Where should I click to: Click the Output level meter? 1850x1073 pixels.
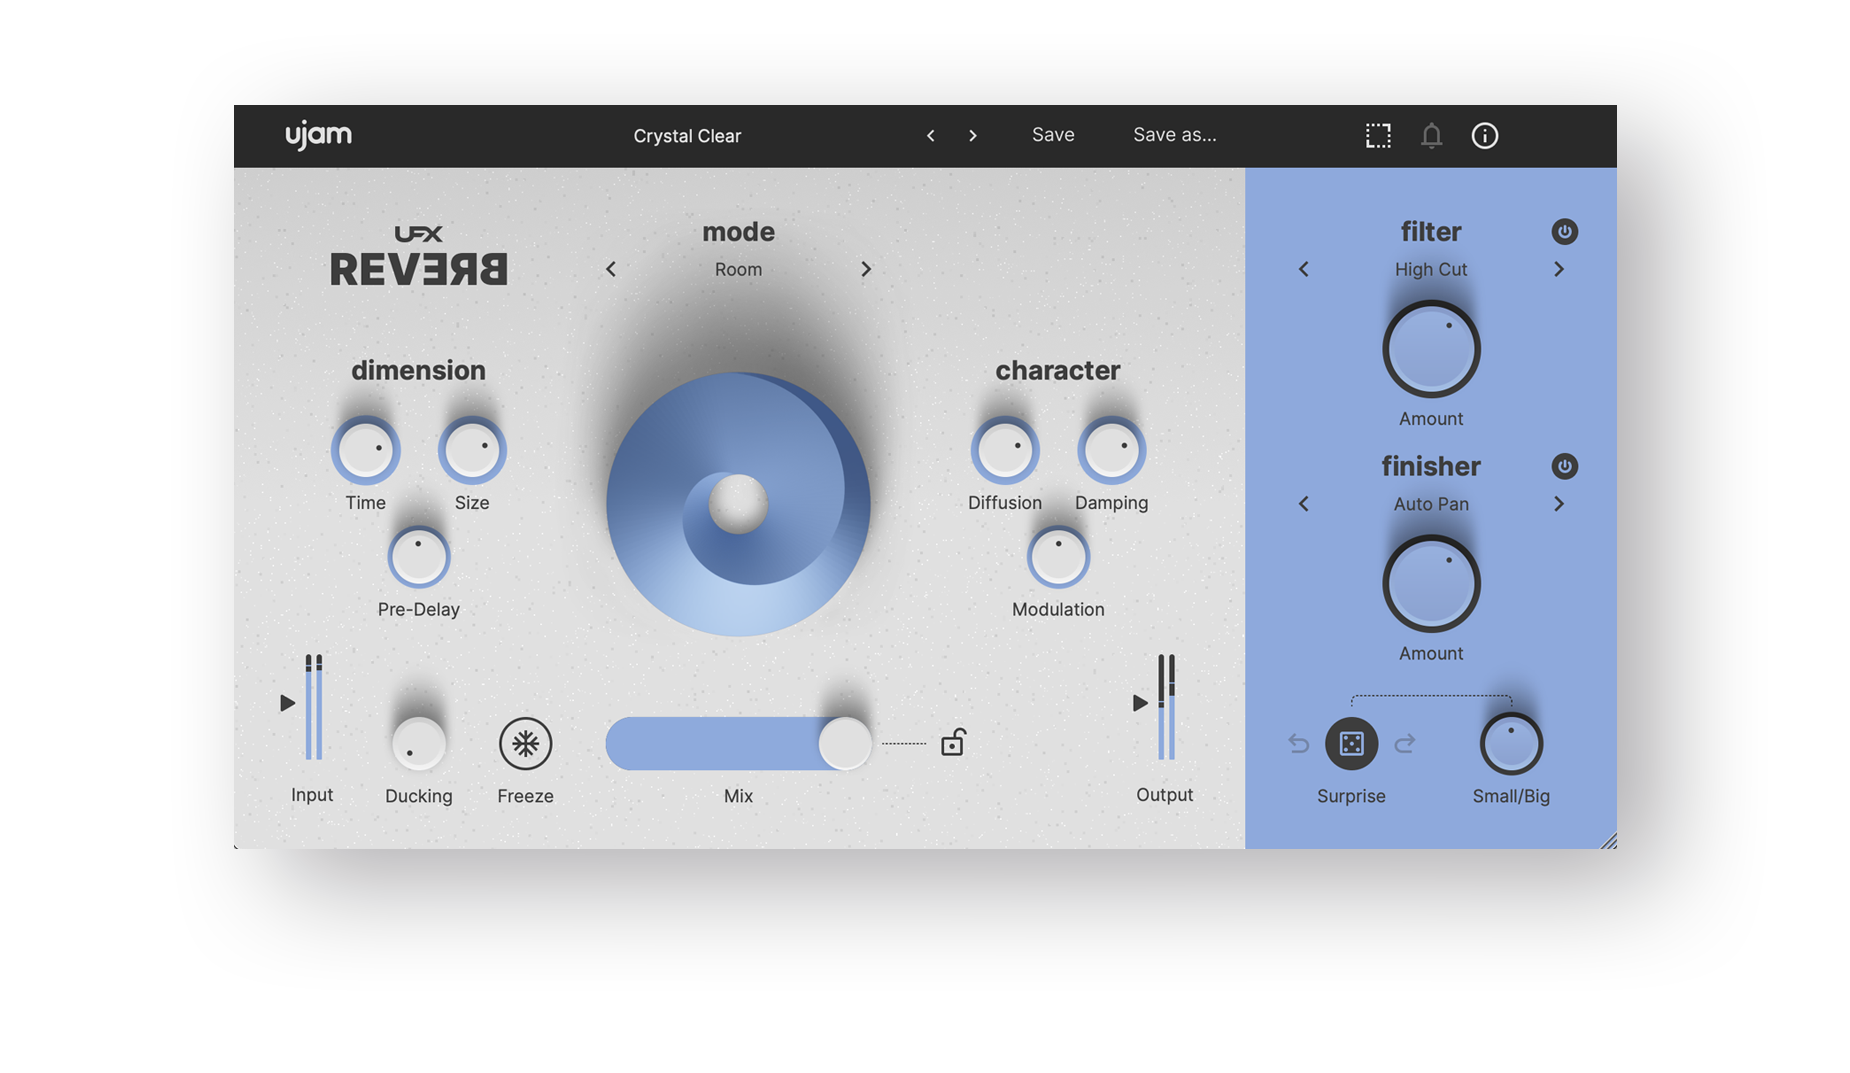tap(1166, 707)
